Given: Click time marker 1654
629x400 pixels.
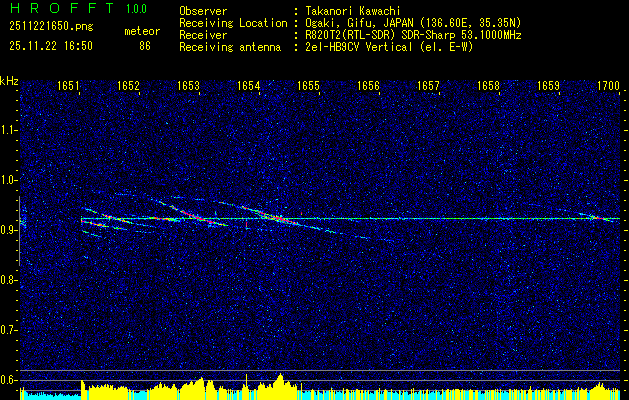Looking at the screenshot, I should [x=249, y=86].
